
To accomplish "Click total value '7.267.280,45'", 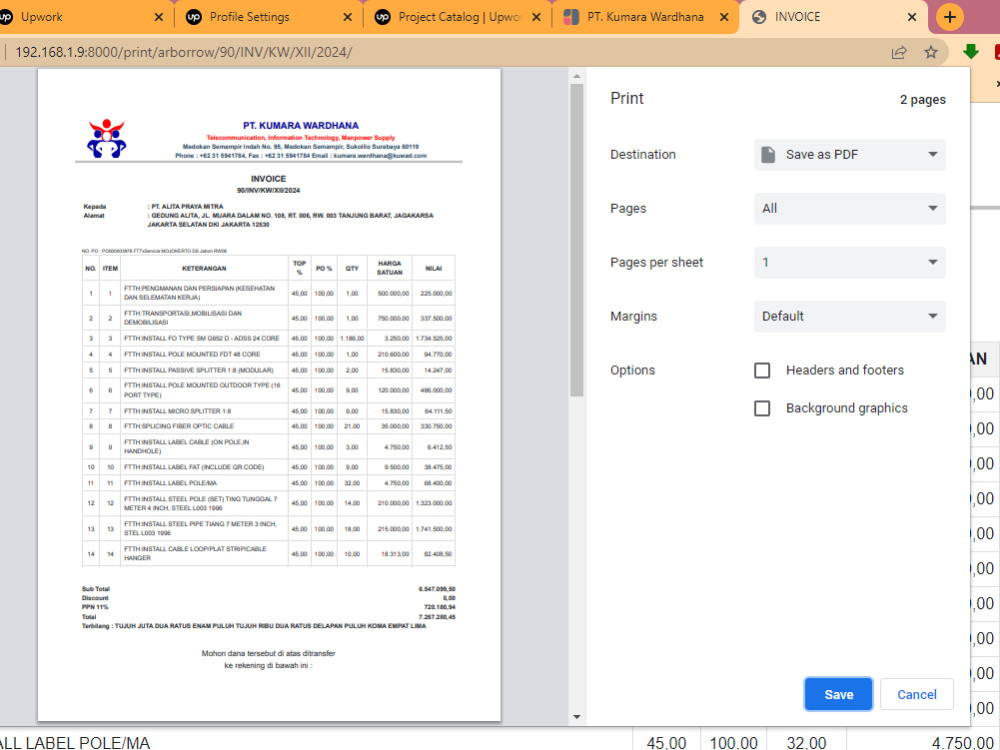I will tap(437, 617).
